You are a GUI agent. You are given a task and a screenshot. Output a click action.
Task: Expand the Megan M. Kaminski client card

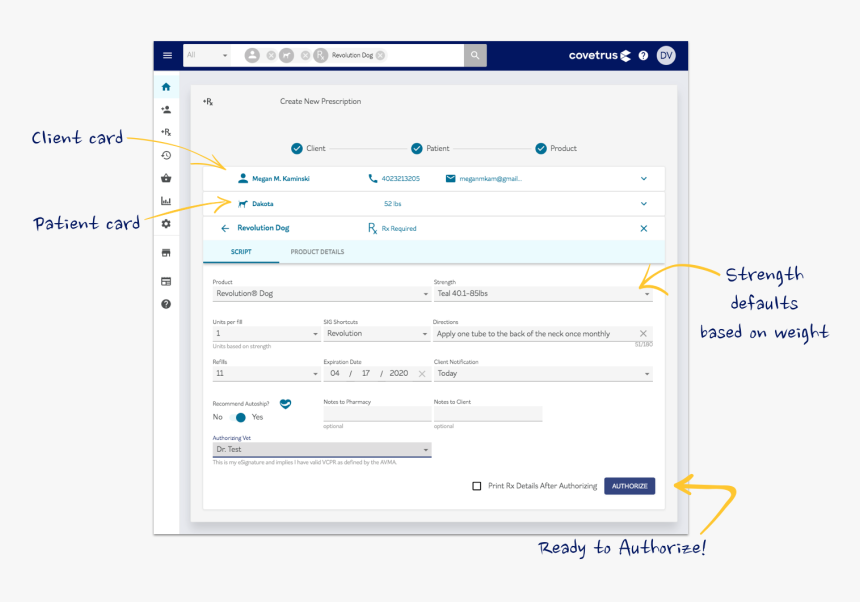tap(644, 178)
